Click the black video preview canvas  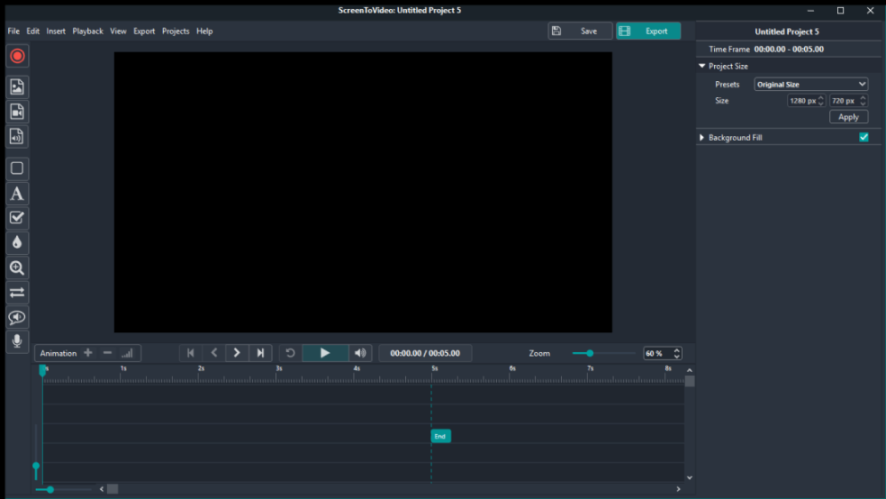click(363, 192)
